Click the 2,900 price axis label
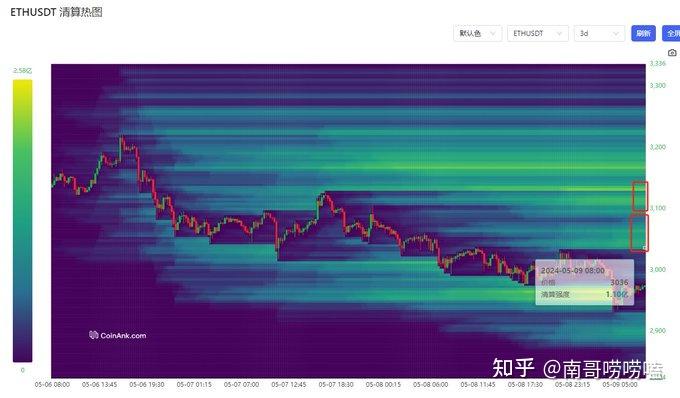The height and width of the screenshot is (398, 680). [x=657, y=330]
